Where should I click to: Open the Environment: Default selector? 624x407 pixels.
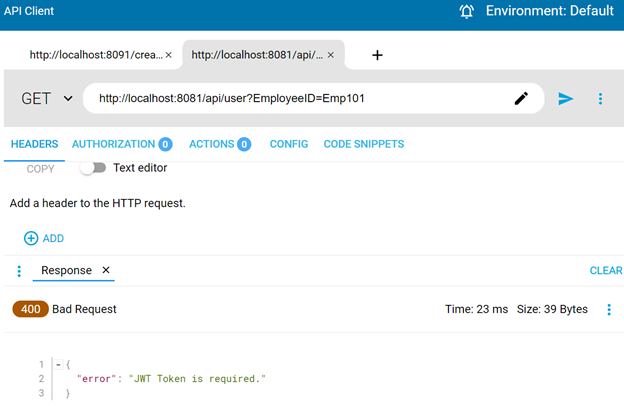(549, 11)
